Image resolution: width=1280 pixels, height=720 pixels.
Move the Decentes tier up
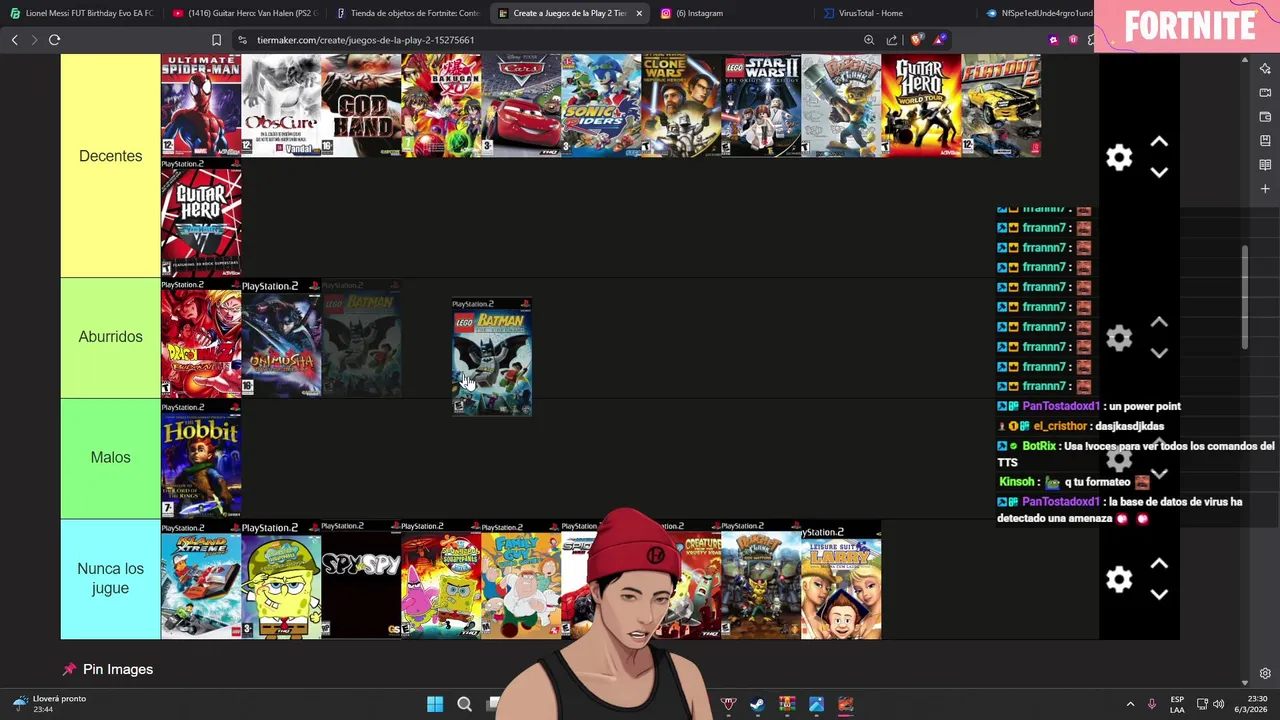[1159, 142]
